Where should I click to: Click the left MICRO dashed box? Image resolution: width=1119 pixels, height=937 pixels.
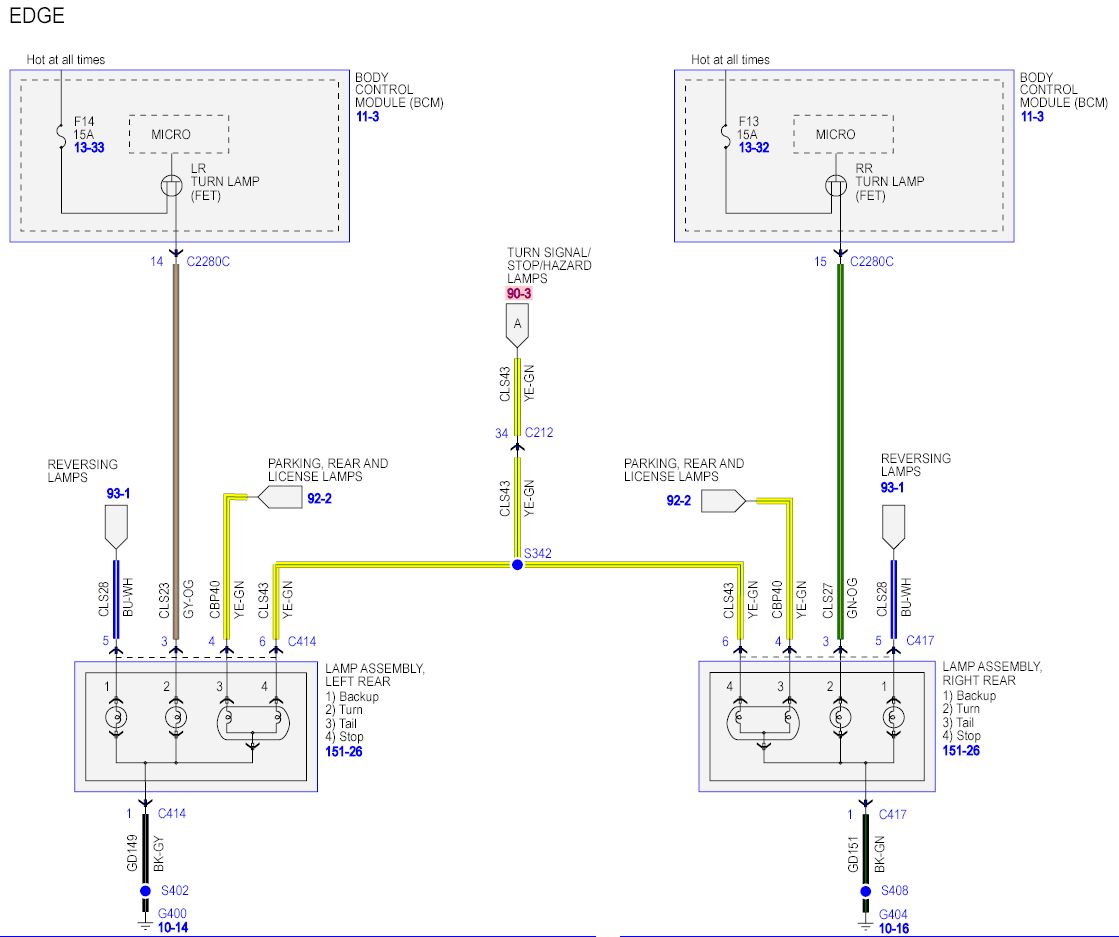[178, 134]
